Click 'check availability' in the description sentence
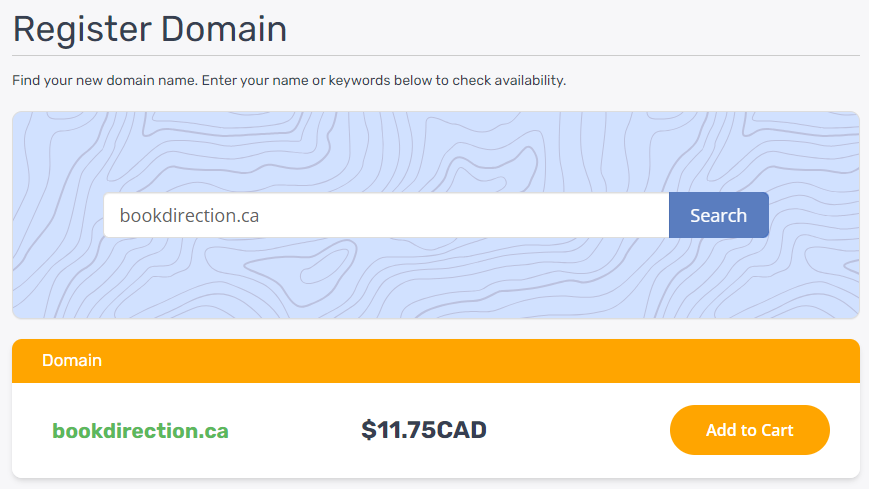 pos(508,80)
